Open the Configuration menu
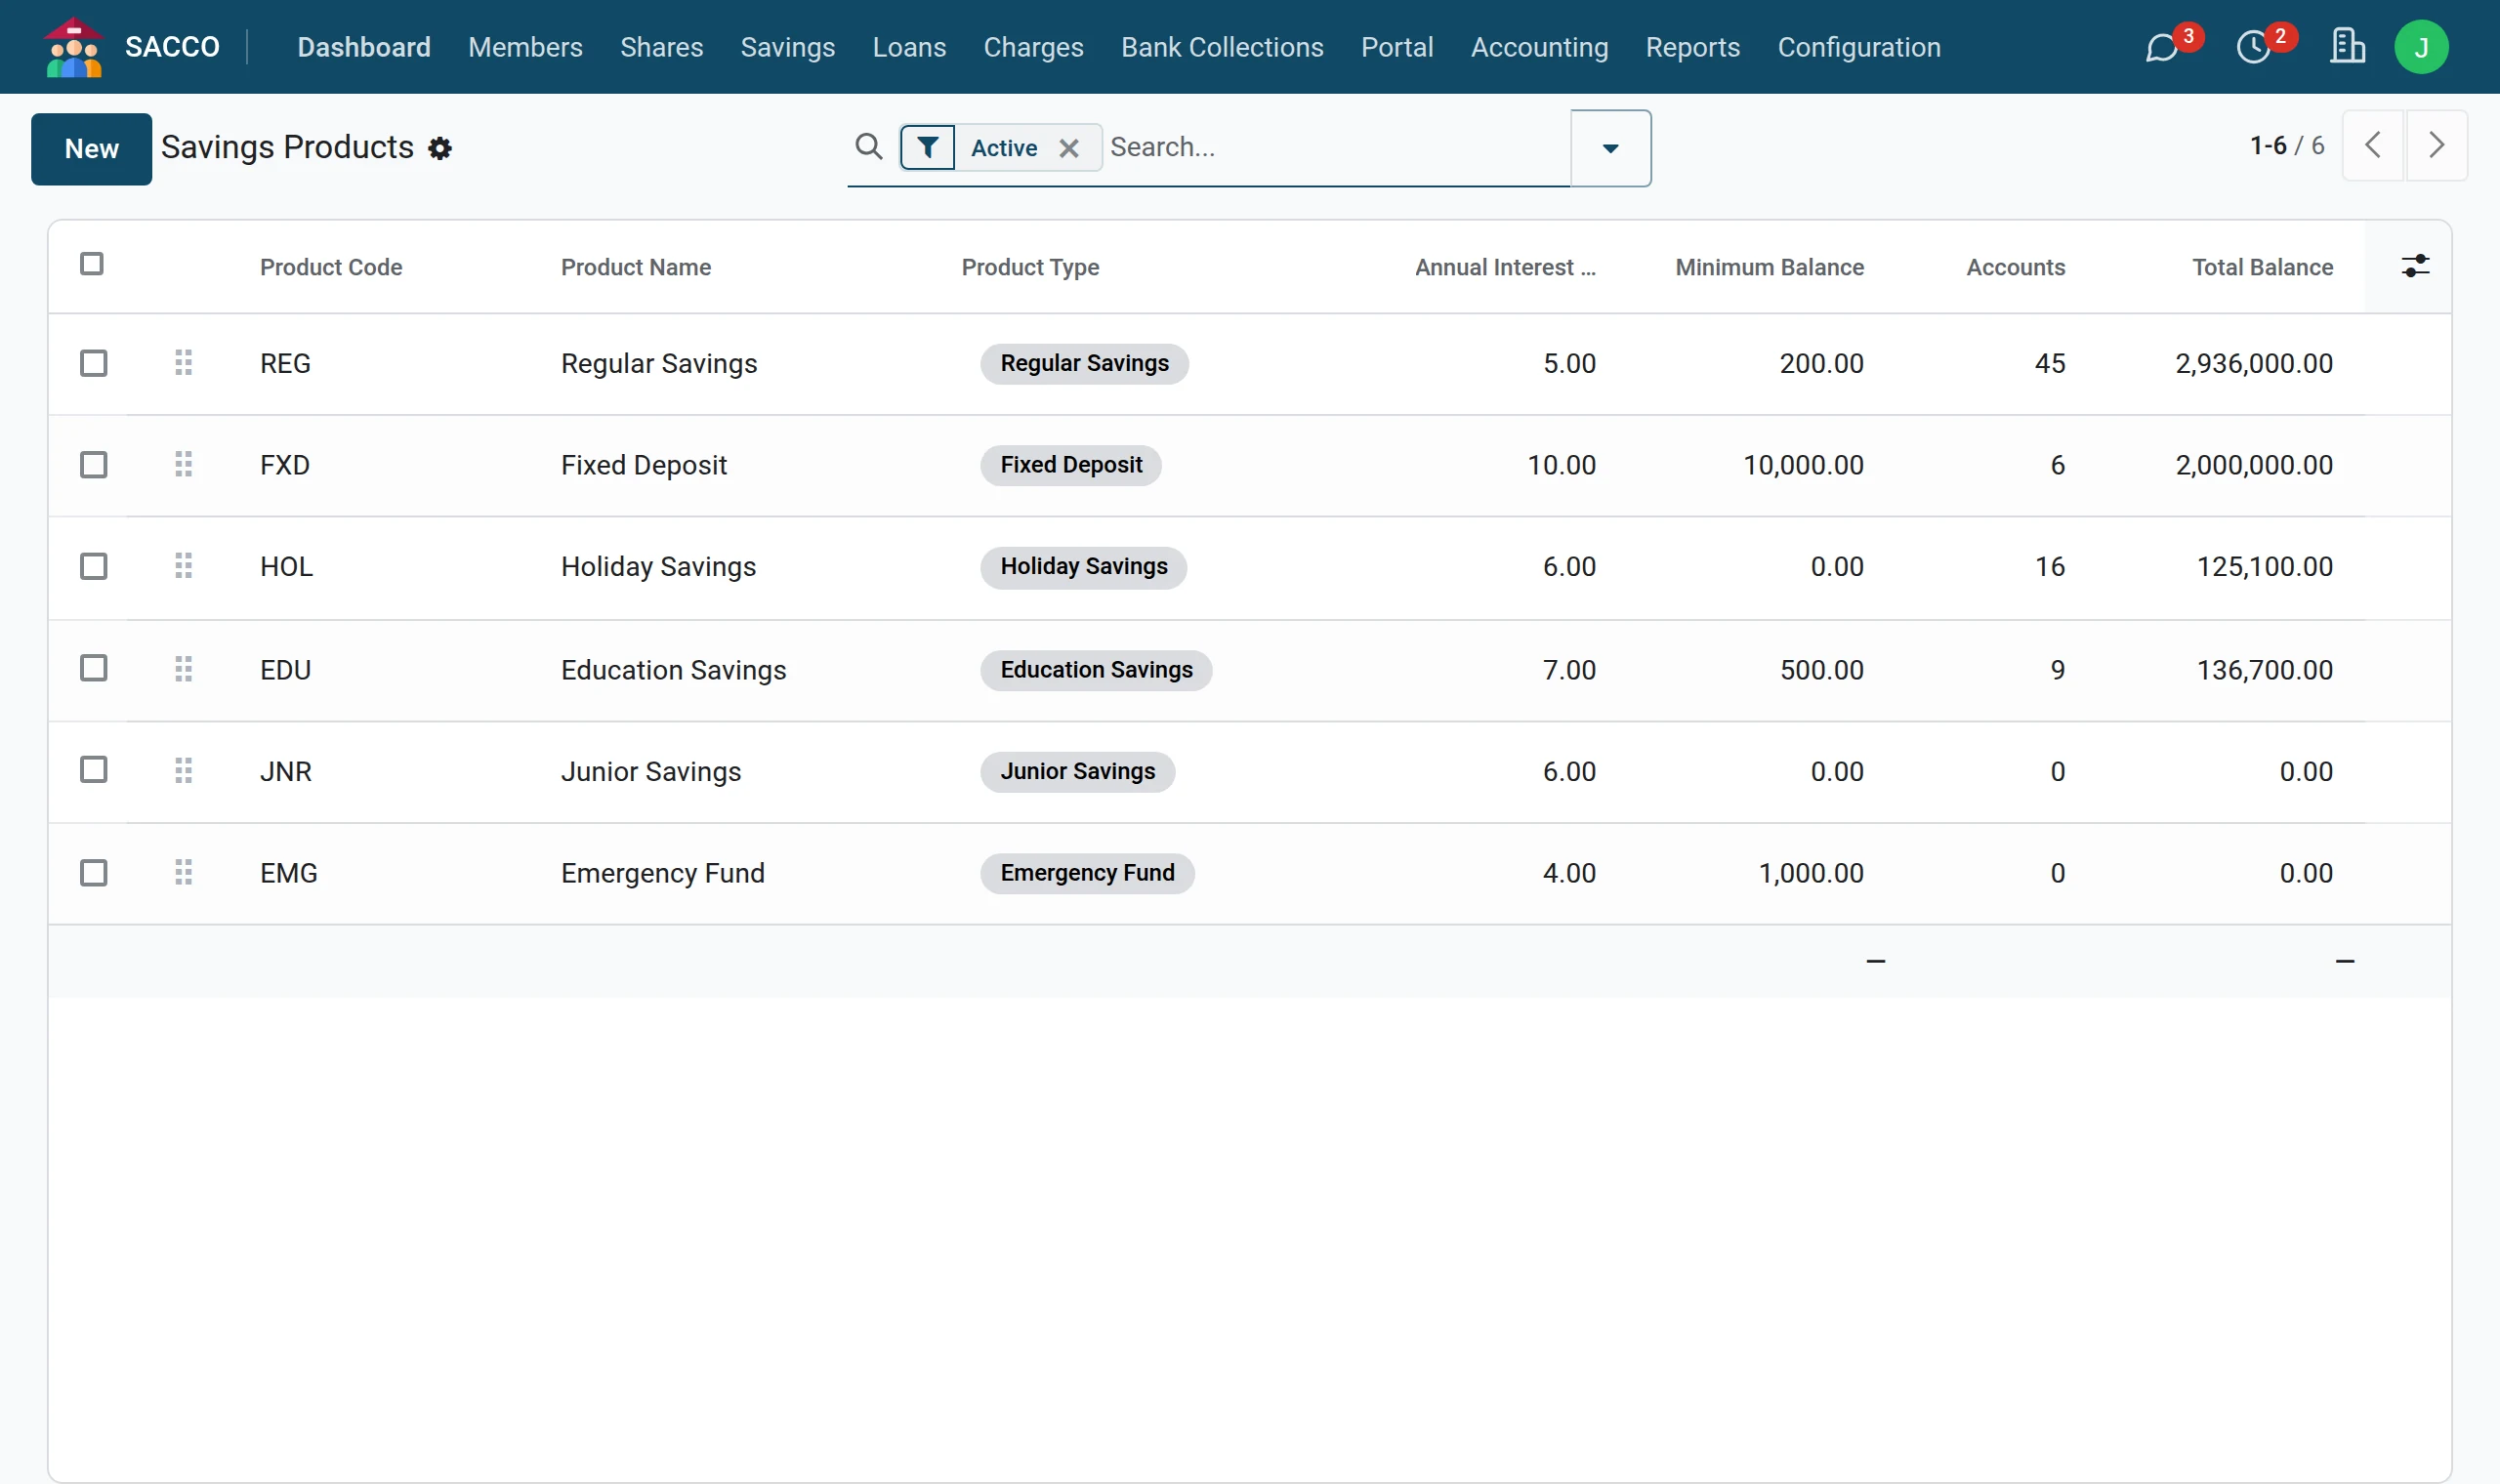The height and width of the screenshot is (1484, 2500). coord(1858,47)
